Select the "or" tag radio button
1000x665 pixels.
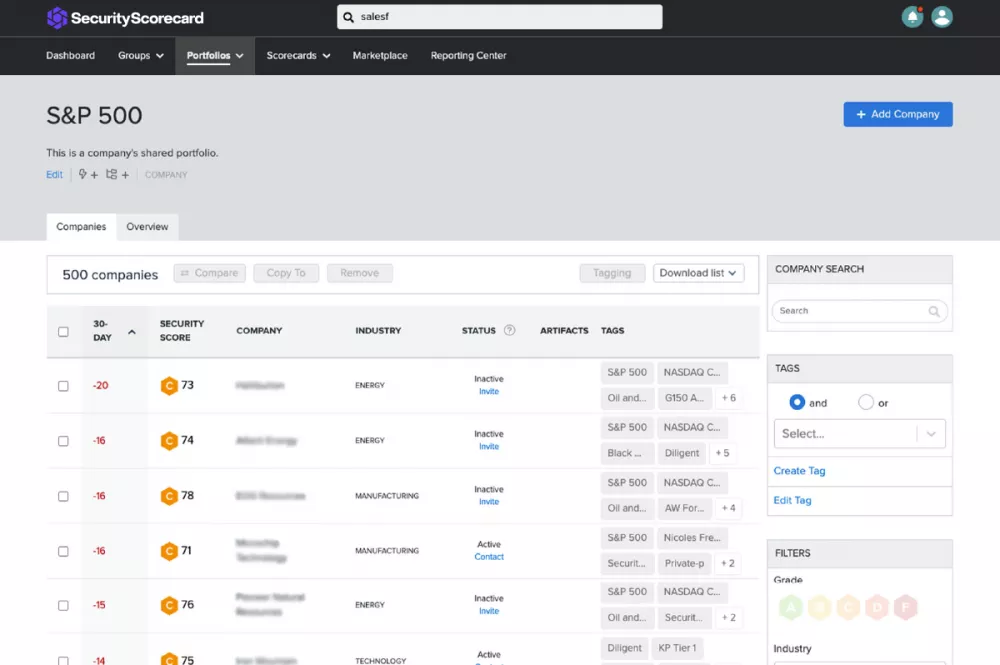(865, 402)
